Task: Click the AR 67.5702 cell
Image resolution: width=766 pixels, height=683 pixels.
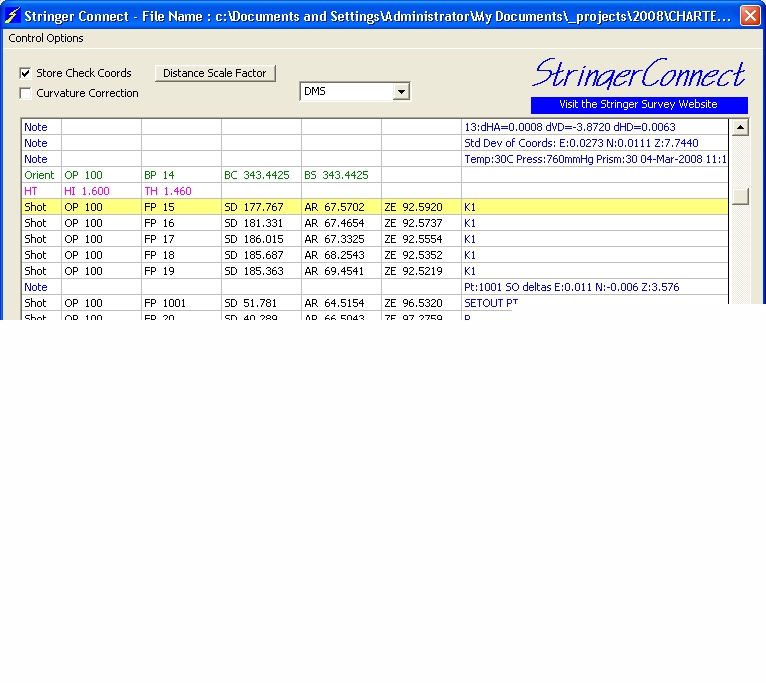Action: (341, 207)
